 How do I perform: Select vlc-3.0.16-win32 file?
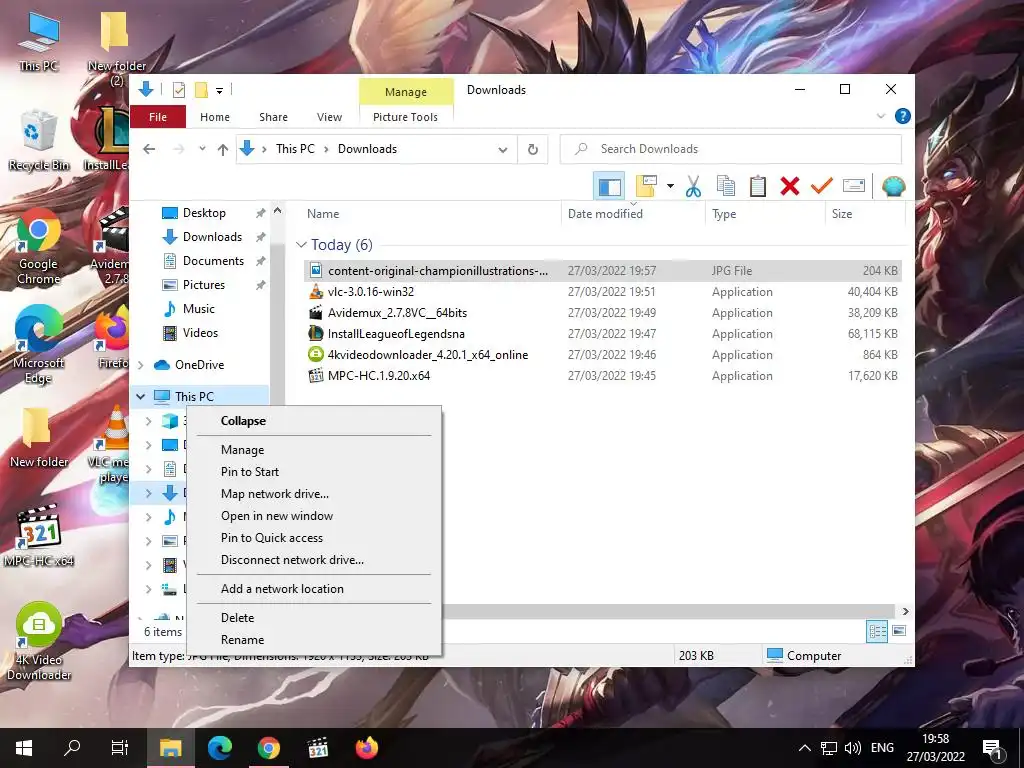(x=602, y=292)
